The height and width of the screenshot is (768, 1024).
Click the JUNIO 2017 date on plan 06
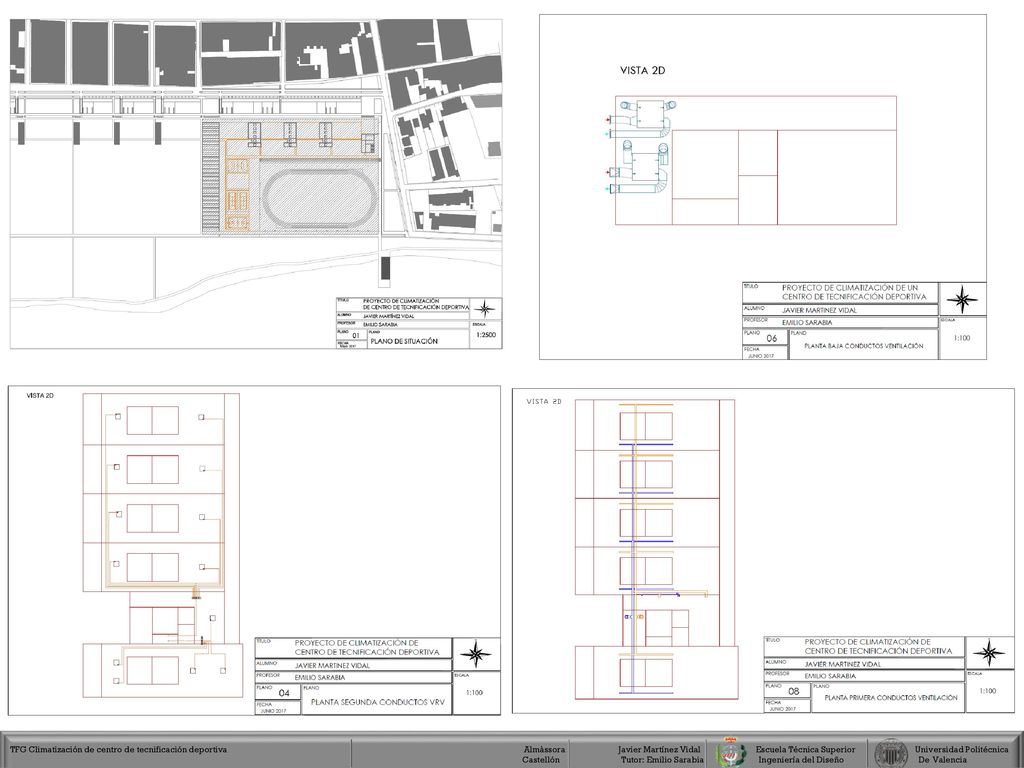[x=761, y=356]
